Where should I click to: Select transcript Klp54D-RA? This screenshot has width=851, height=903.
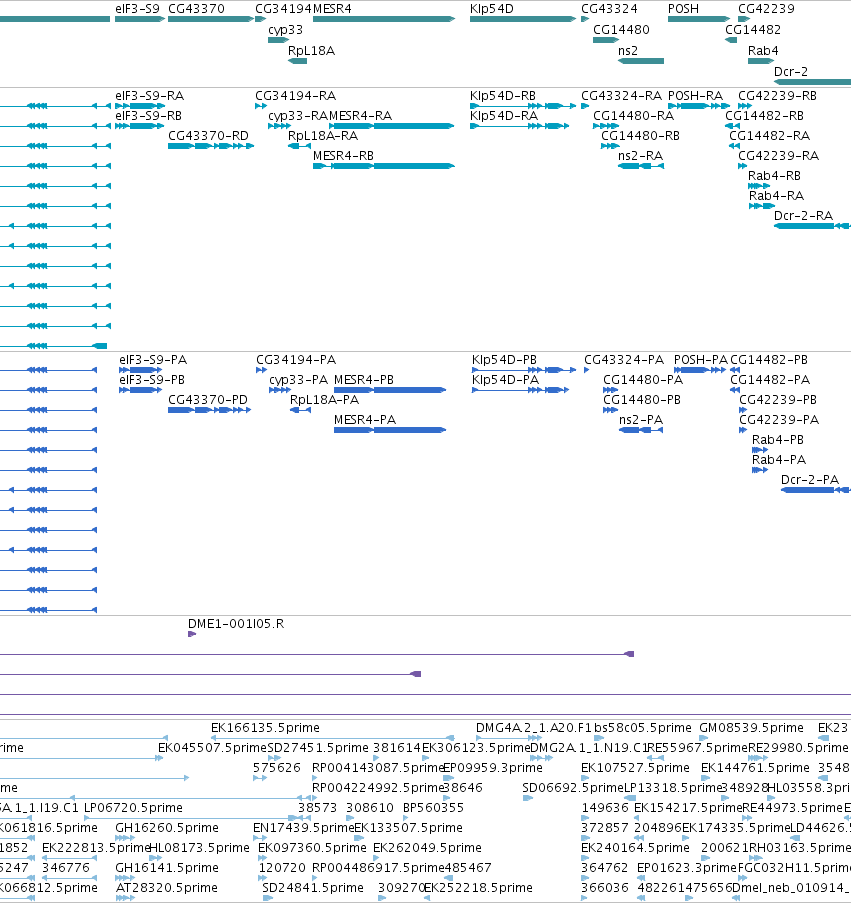tap(519, 126)
